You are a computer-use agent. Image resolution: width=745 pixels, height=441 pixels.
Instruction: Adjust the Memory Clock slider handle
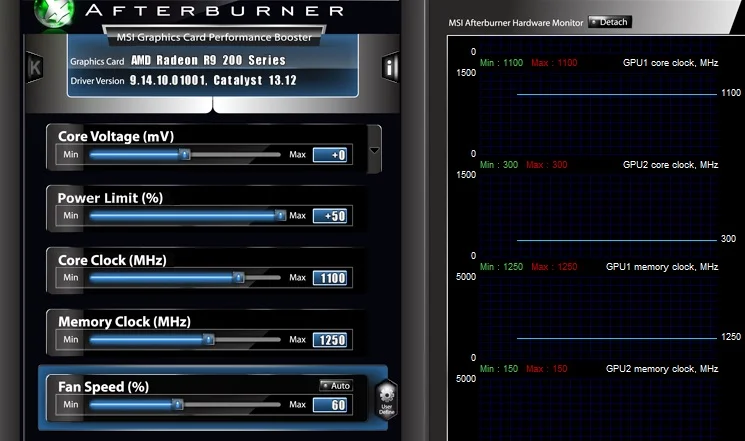(209, 339)
